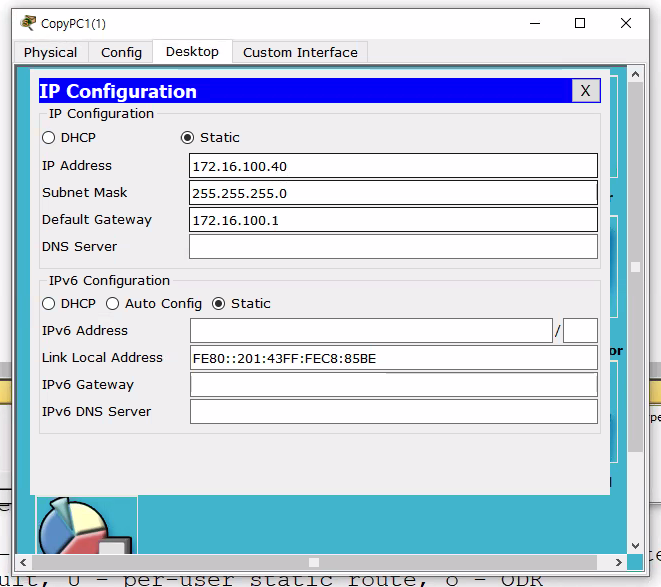Click the horizontal scrollbar thumb
Screen dimensions: 661x587
tap(314, 562)
